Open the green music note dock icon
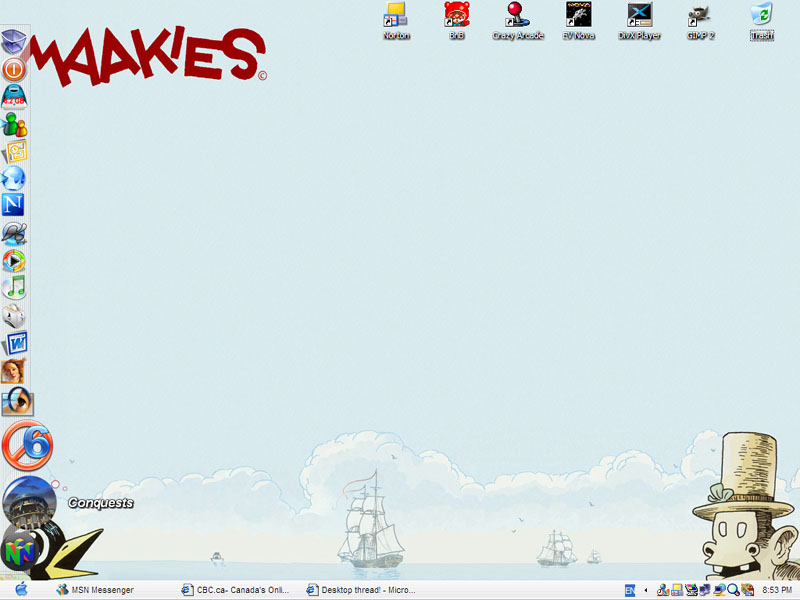The image size is (800, 600). pos(14,288)
